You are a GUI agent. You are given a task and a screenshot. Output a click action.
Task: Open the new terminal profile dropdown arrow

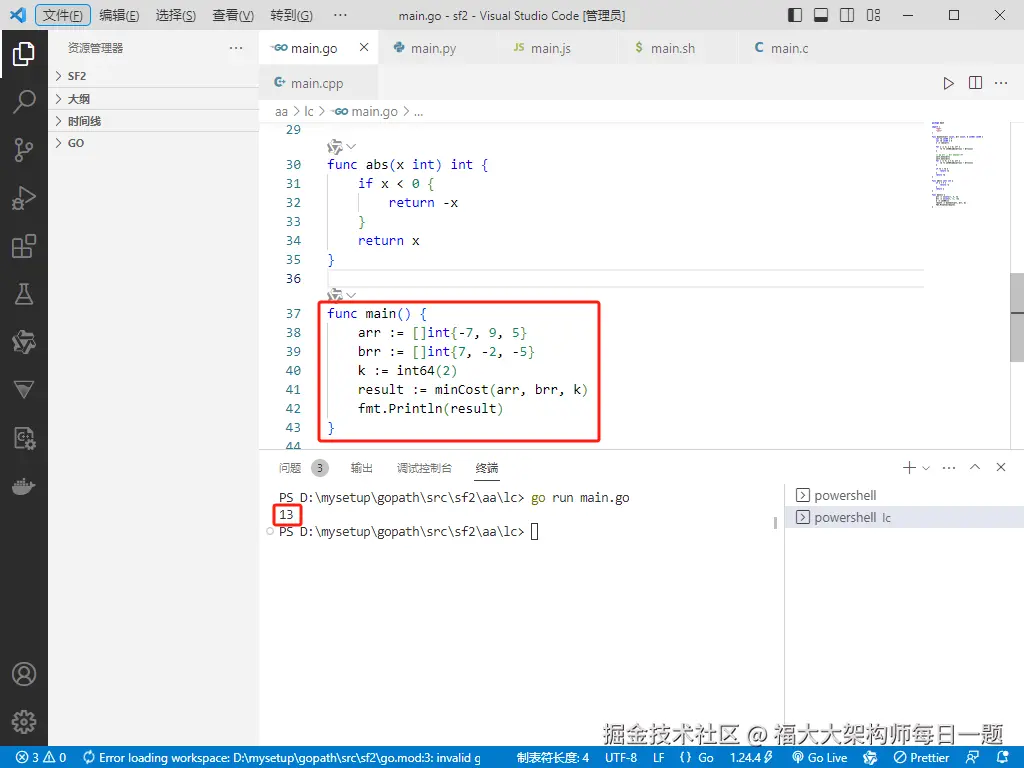925,468
